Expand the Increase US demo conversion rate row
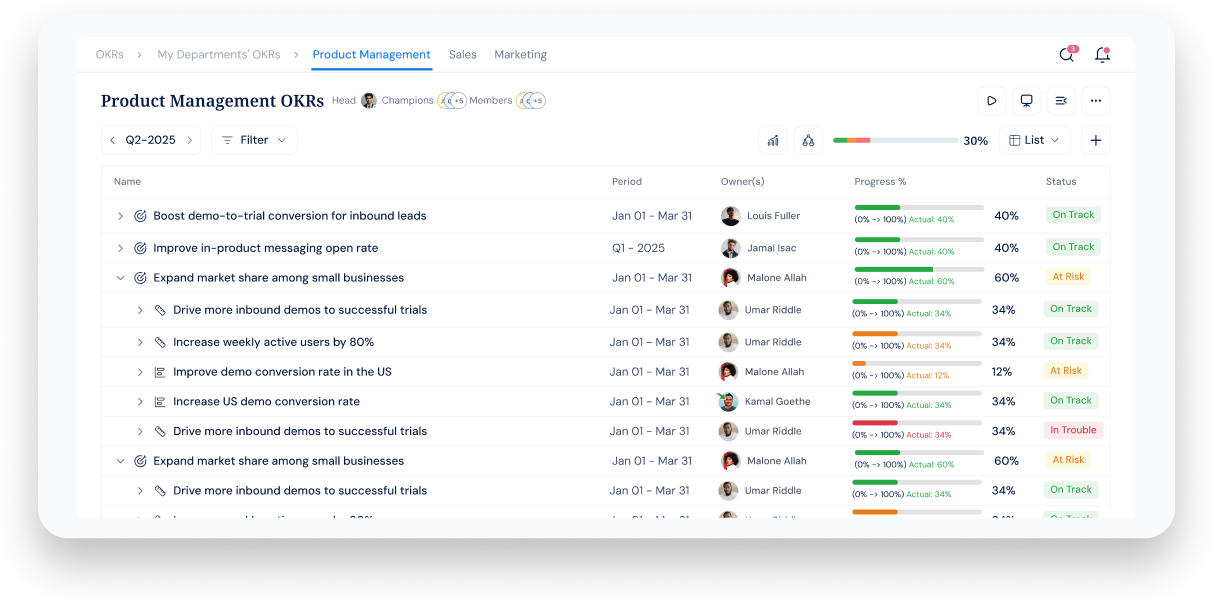The width and height of the screenshot is (1213, 602). click(x=140, y=402)
